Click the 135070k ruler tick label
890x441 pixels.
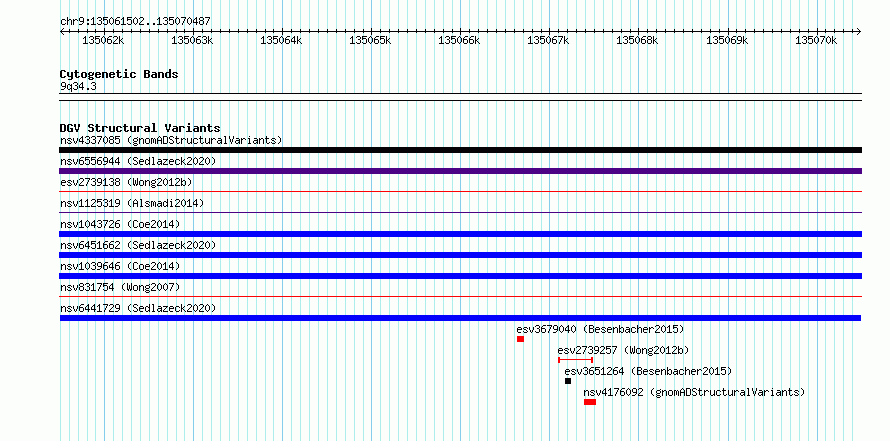coord(816,40)
